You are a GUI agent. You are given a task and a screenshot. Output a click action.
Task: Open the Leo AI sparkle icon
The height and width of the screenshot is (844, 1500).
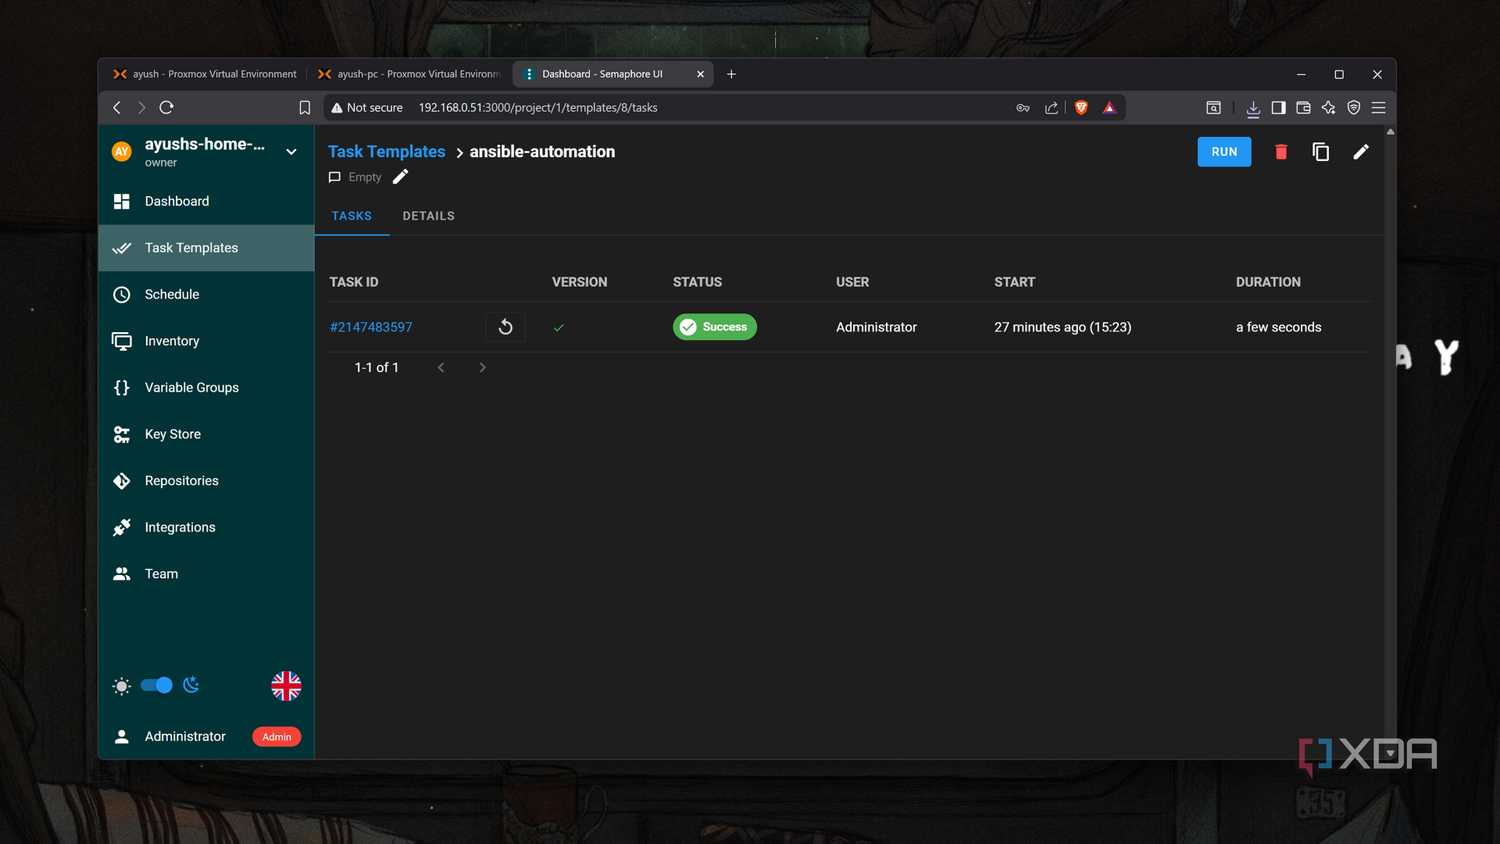pyautogui.click(x=1328, y=108)
